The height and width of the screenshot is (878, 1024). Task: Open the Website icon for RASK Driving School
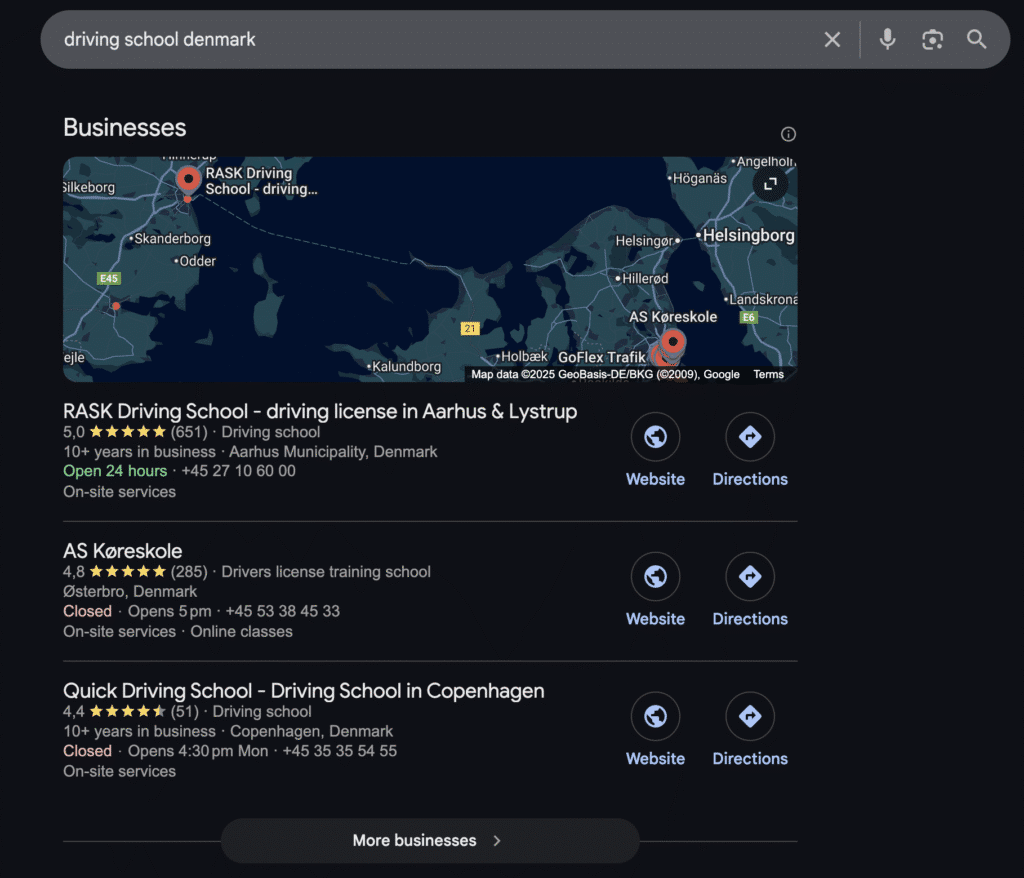[655, 437]
